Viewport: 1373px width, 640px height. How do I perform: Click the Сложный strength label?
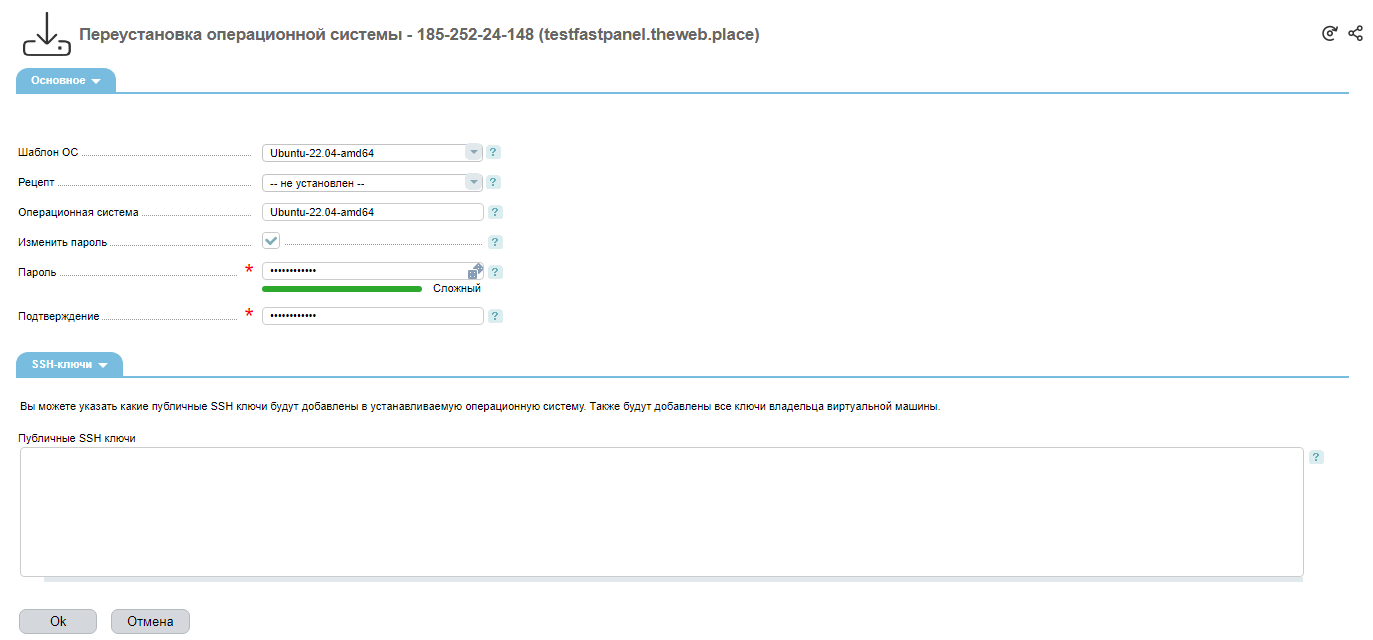pos(457,288)
